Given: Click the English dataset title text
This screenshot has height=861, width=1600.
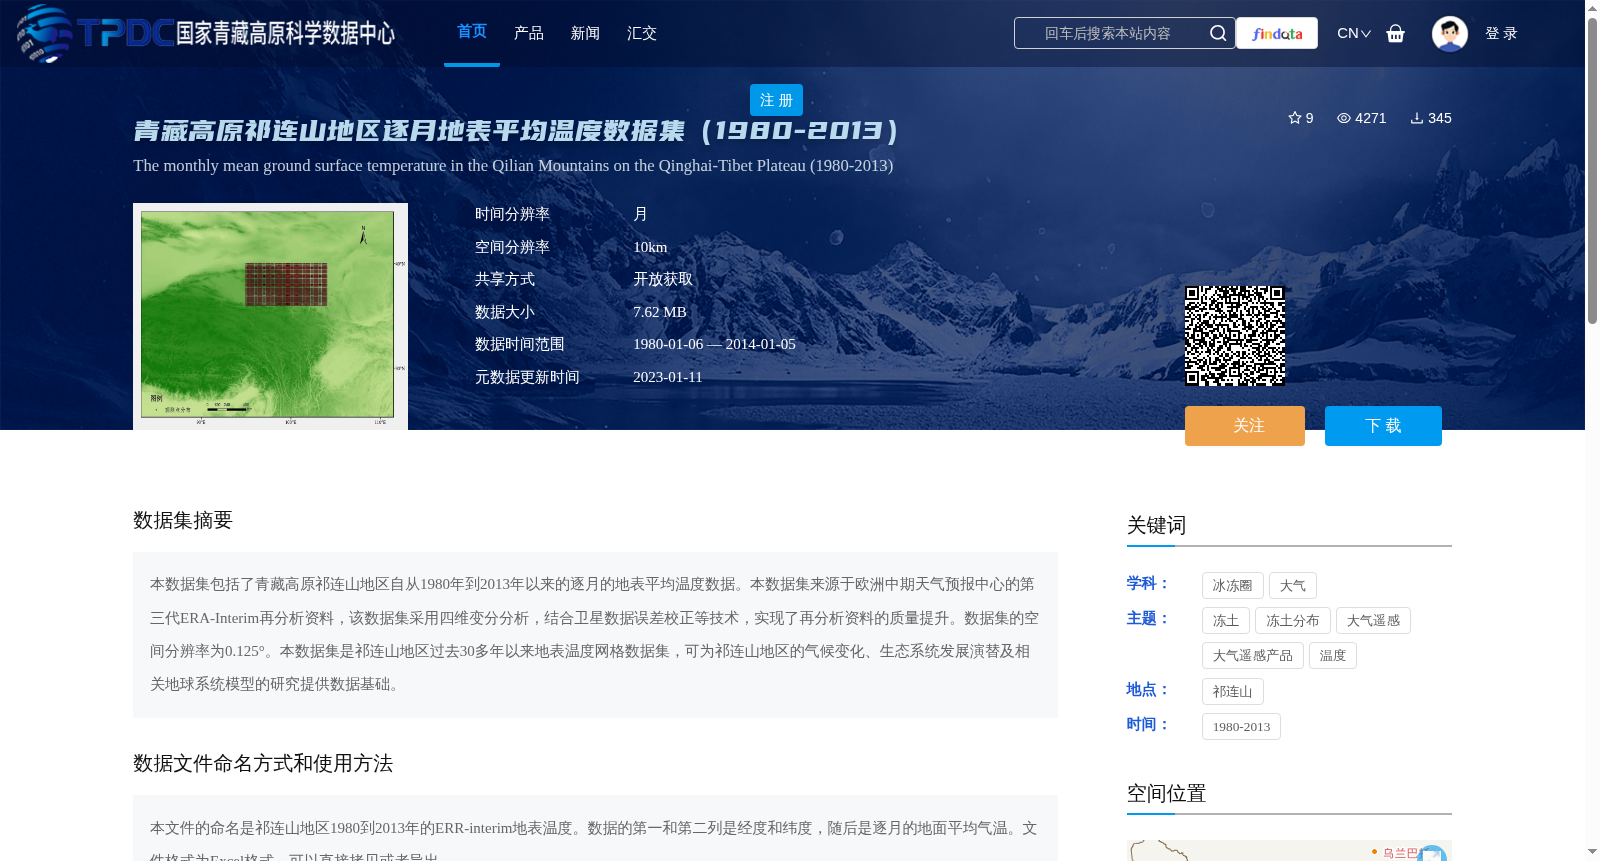Looking at the screenshot, I should [513, 165].
